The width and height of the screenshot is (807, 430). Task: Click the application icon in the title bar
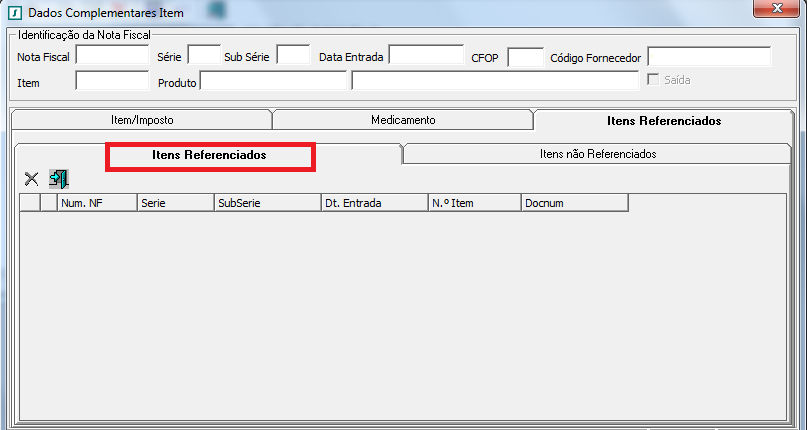point(15,12)
